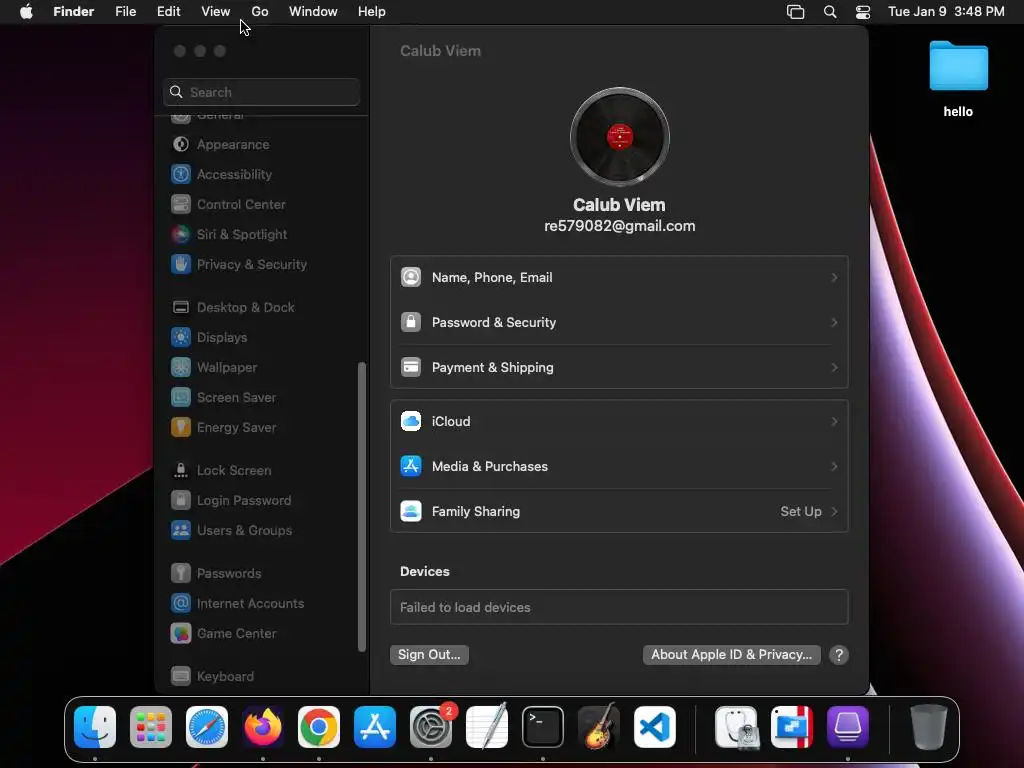This screenshot has height=768, width=1024.
Task: Open Launchpad from the Dock
Action: (x=151, y=728)
